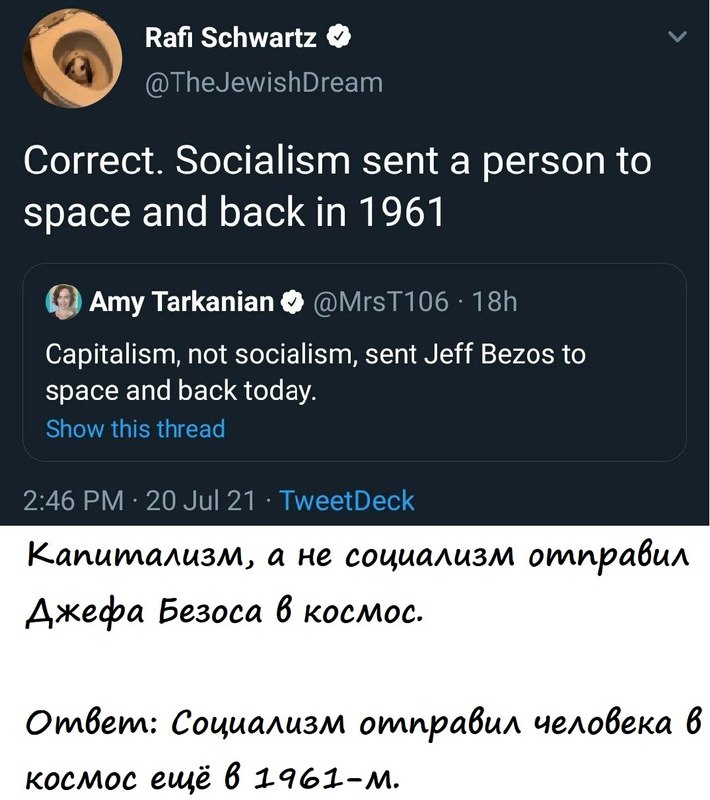The image size is (710, 800).
Task: Open the @TheJewishDream handle
Action: tap(264, 81)
